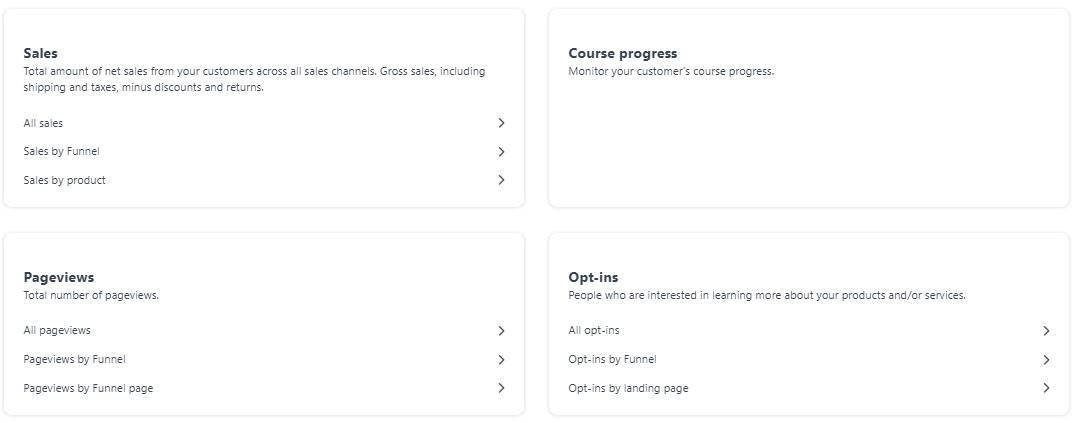Viewport: 1072px width, 423px height.
Task: Click the Course progress card heading
Action: [622, 53]
